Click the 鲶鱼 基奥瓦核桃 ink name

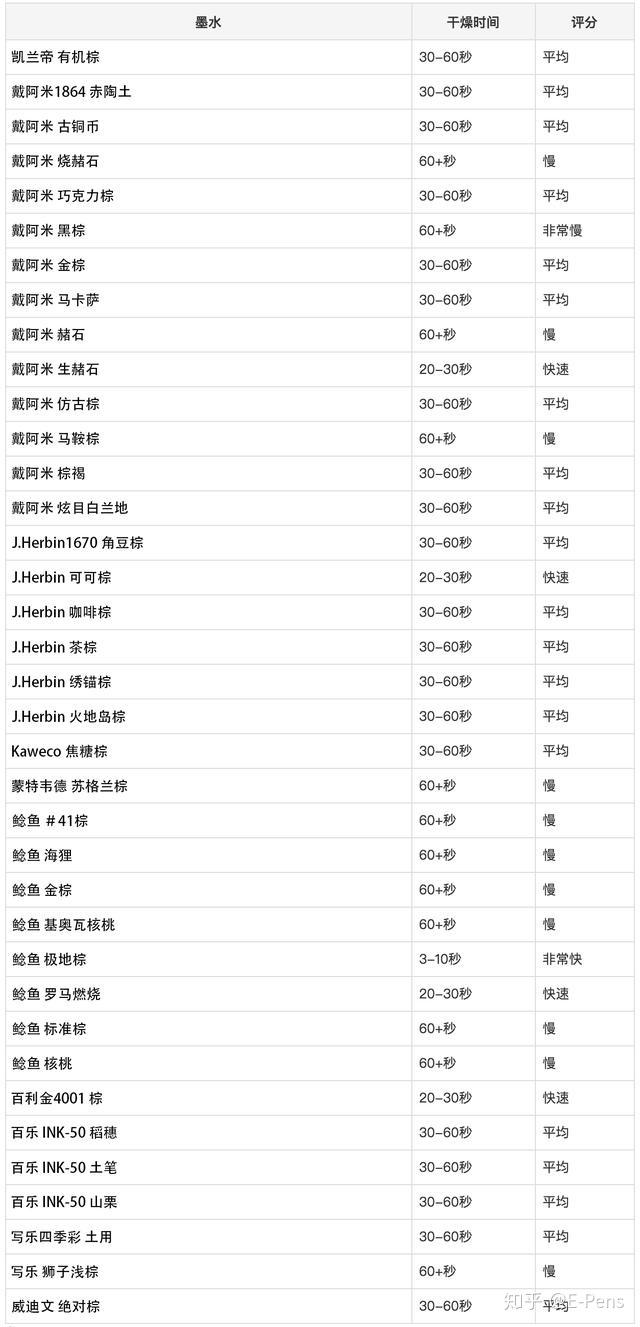point(63,925)
